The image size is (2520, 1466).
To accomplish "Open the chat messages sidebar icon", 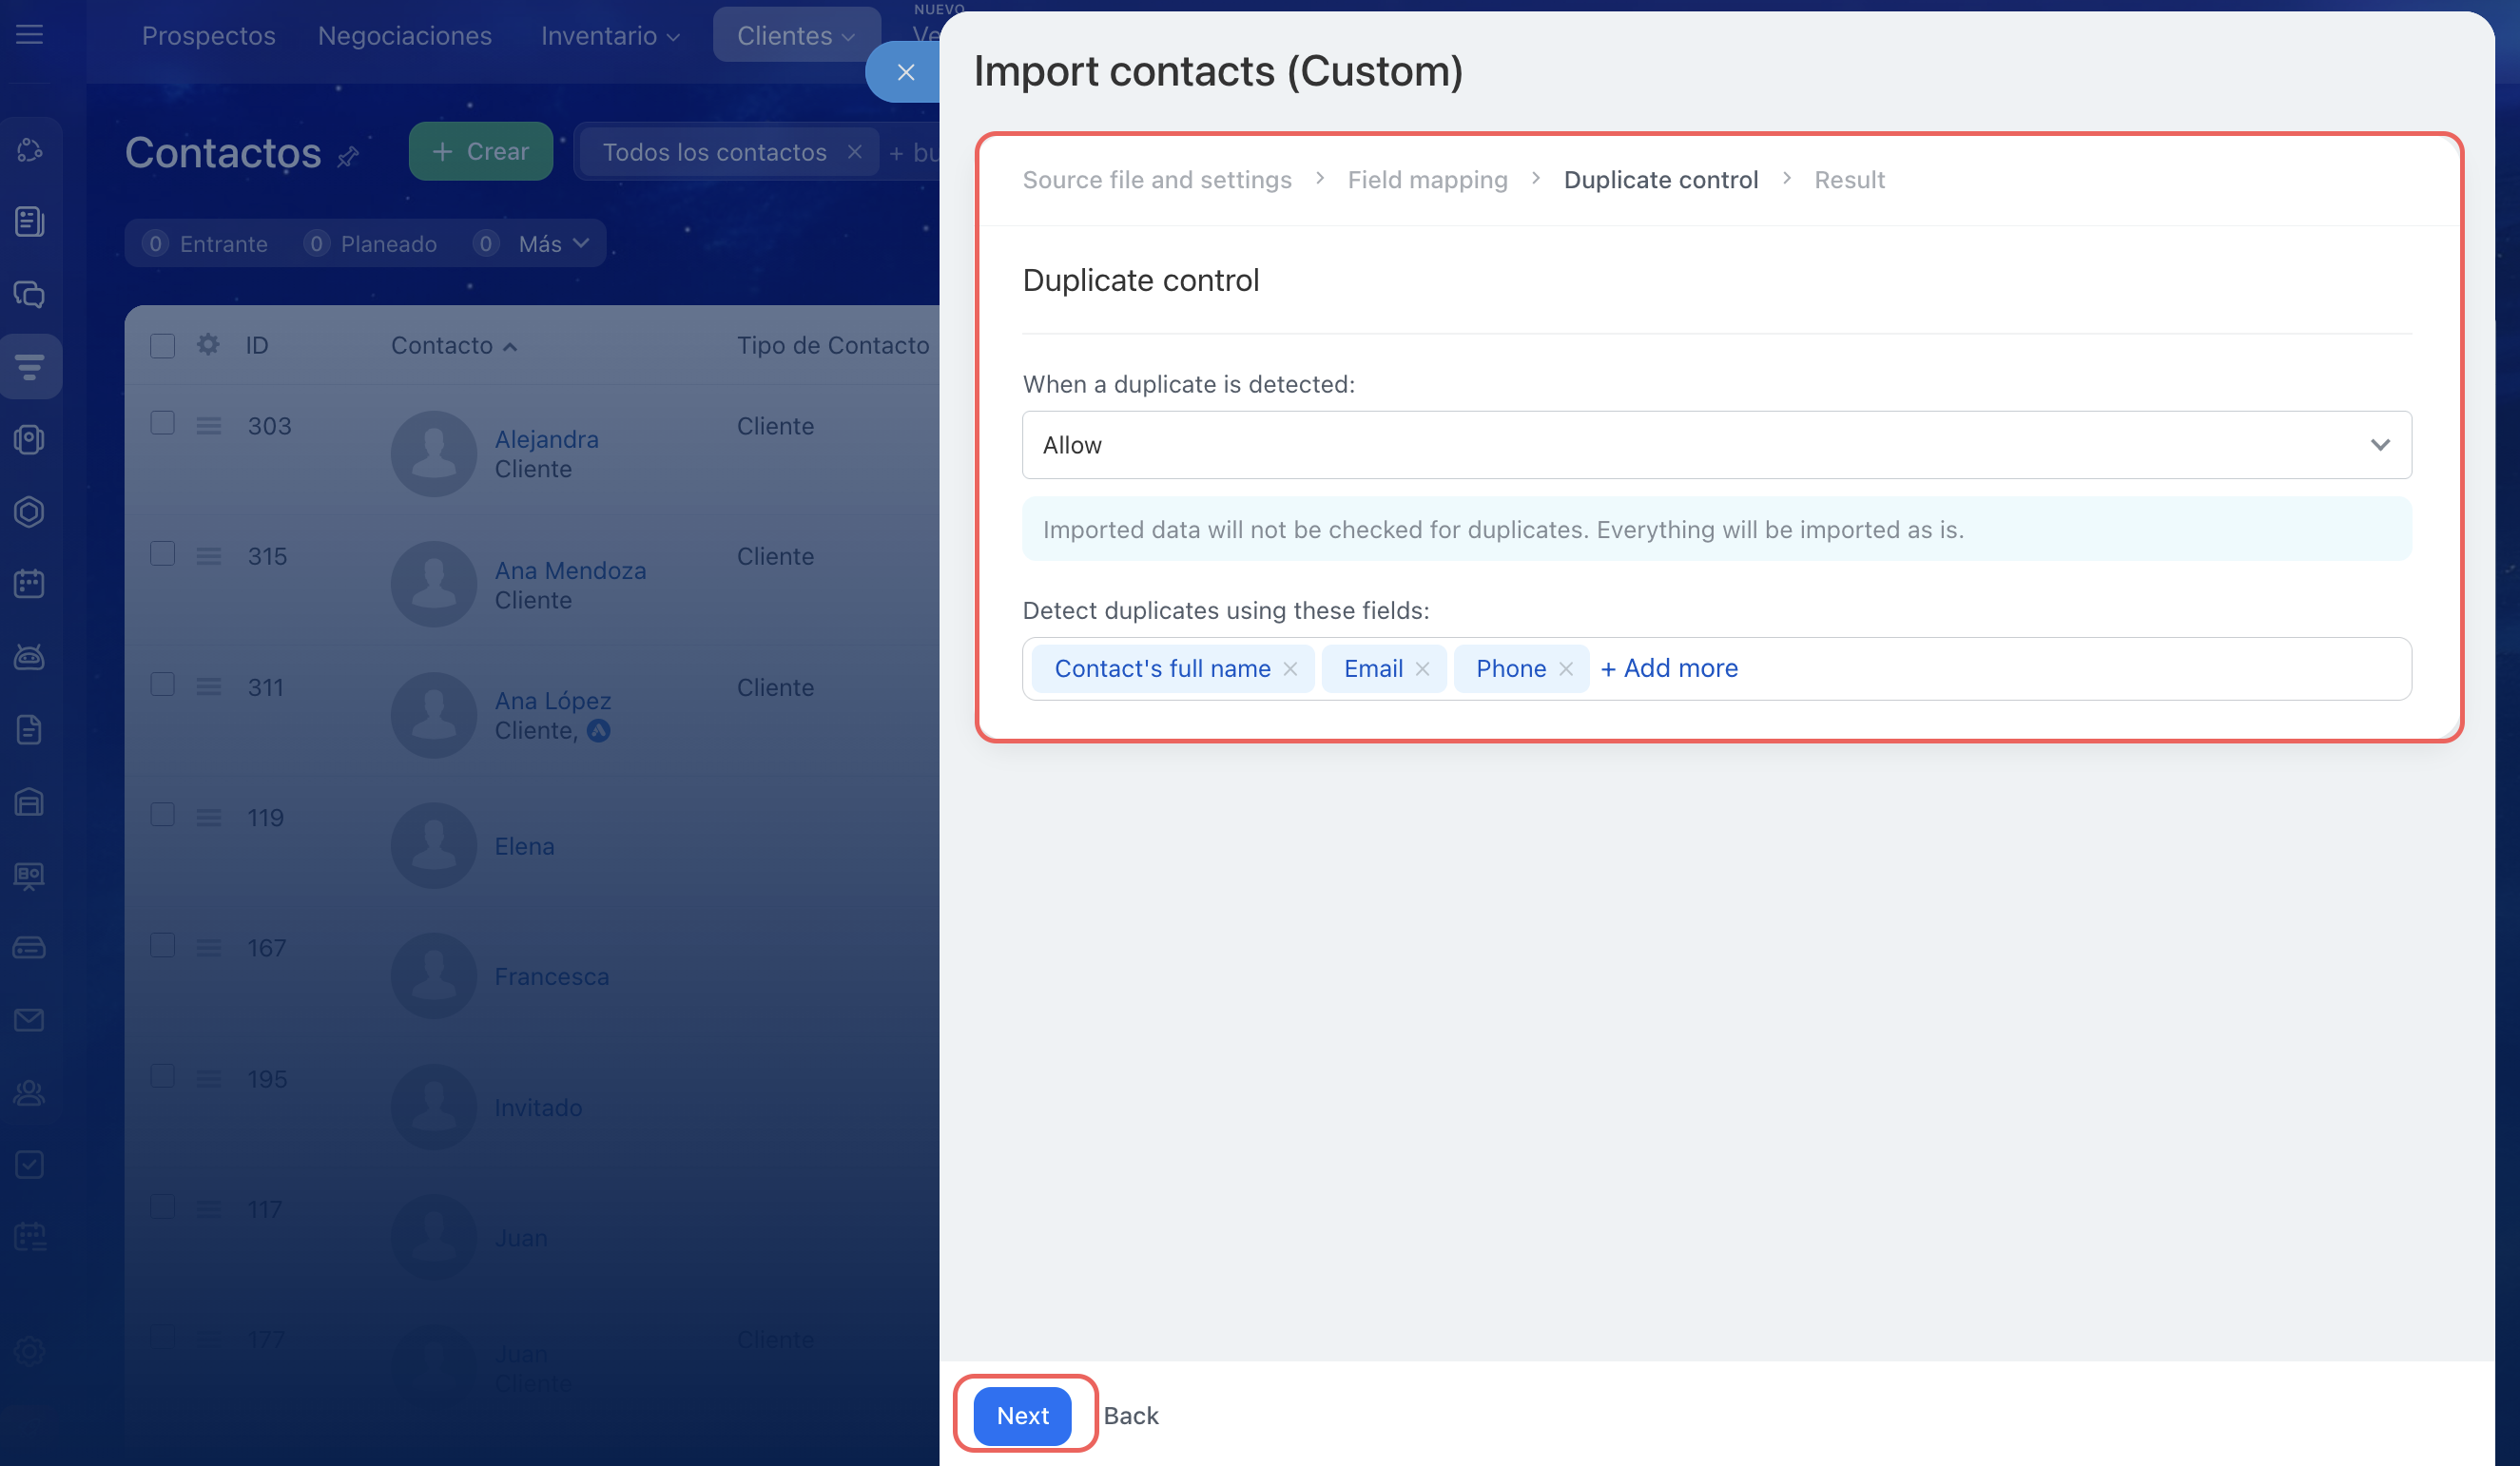I will click(x=30, y=294).
